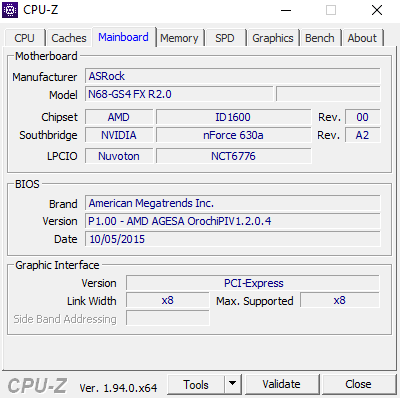Click the Tools button
This screenshot has width=400, height=398.
196,384
